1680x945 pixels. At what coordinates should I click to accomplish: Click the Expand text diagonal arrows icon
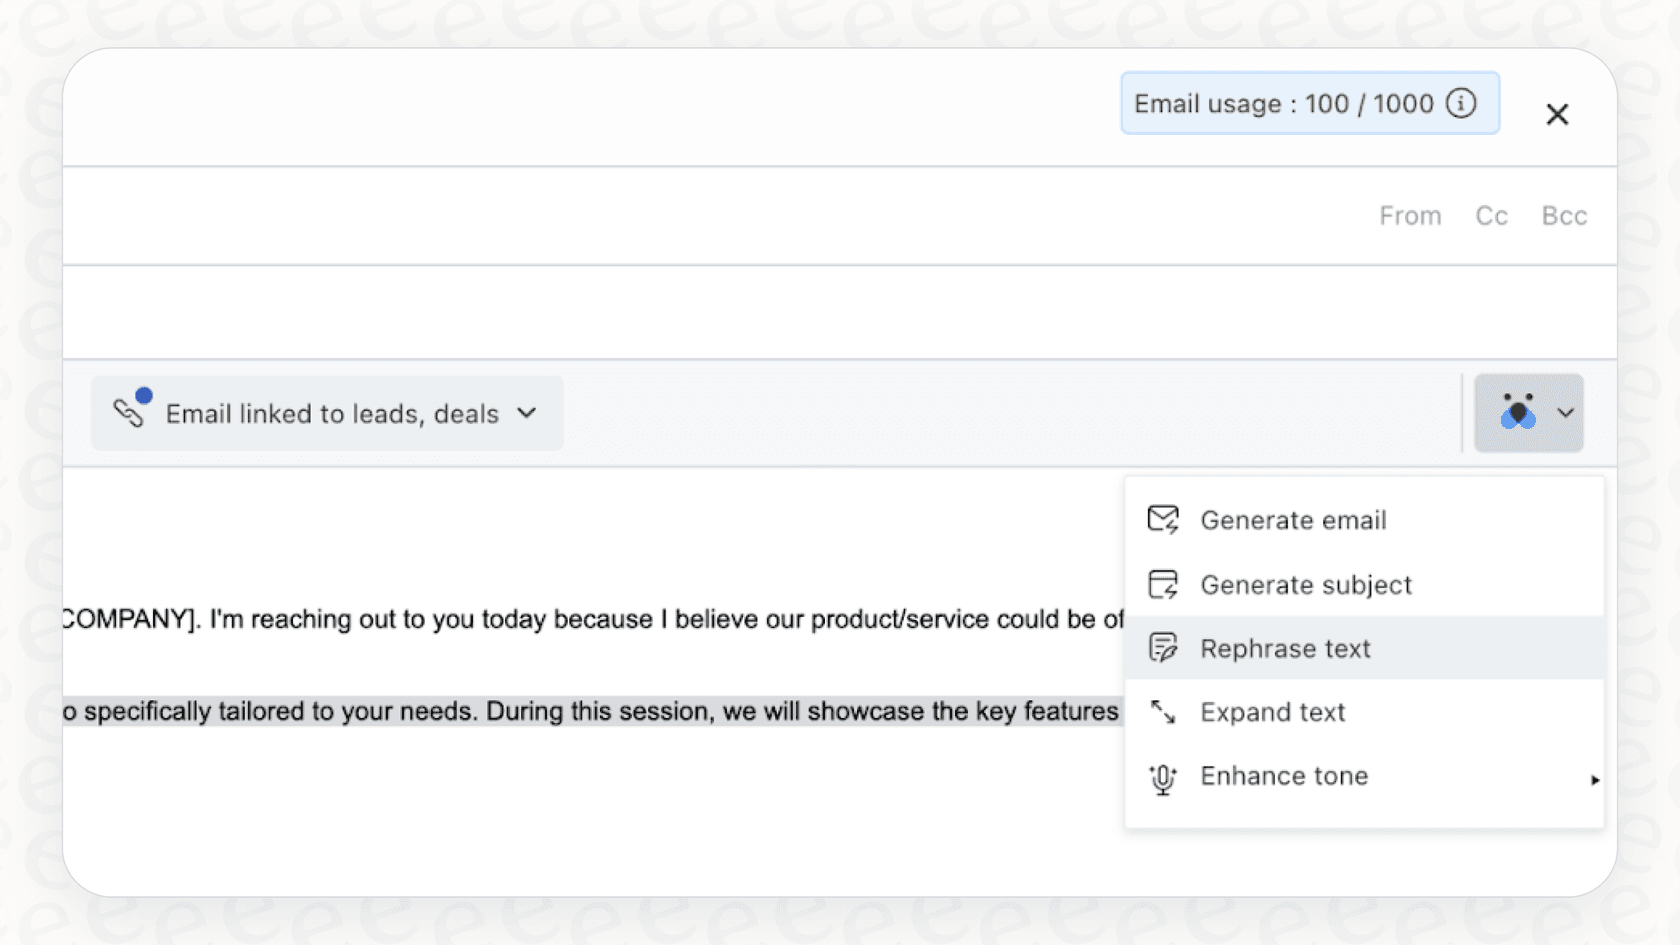(1163, 712)
